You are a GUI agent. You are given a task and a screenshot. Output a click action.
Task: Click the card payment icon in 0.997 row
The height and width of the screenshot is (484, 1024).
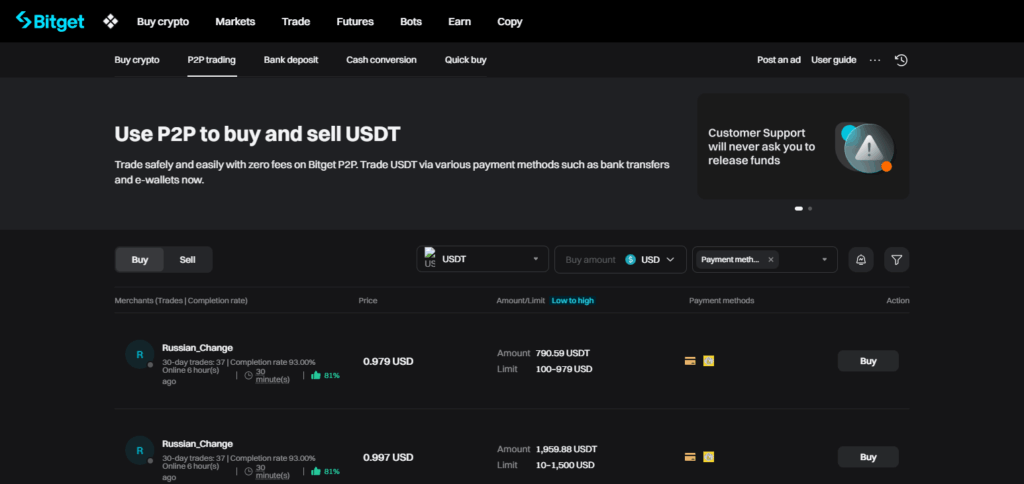point(690,457)
